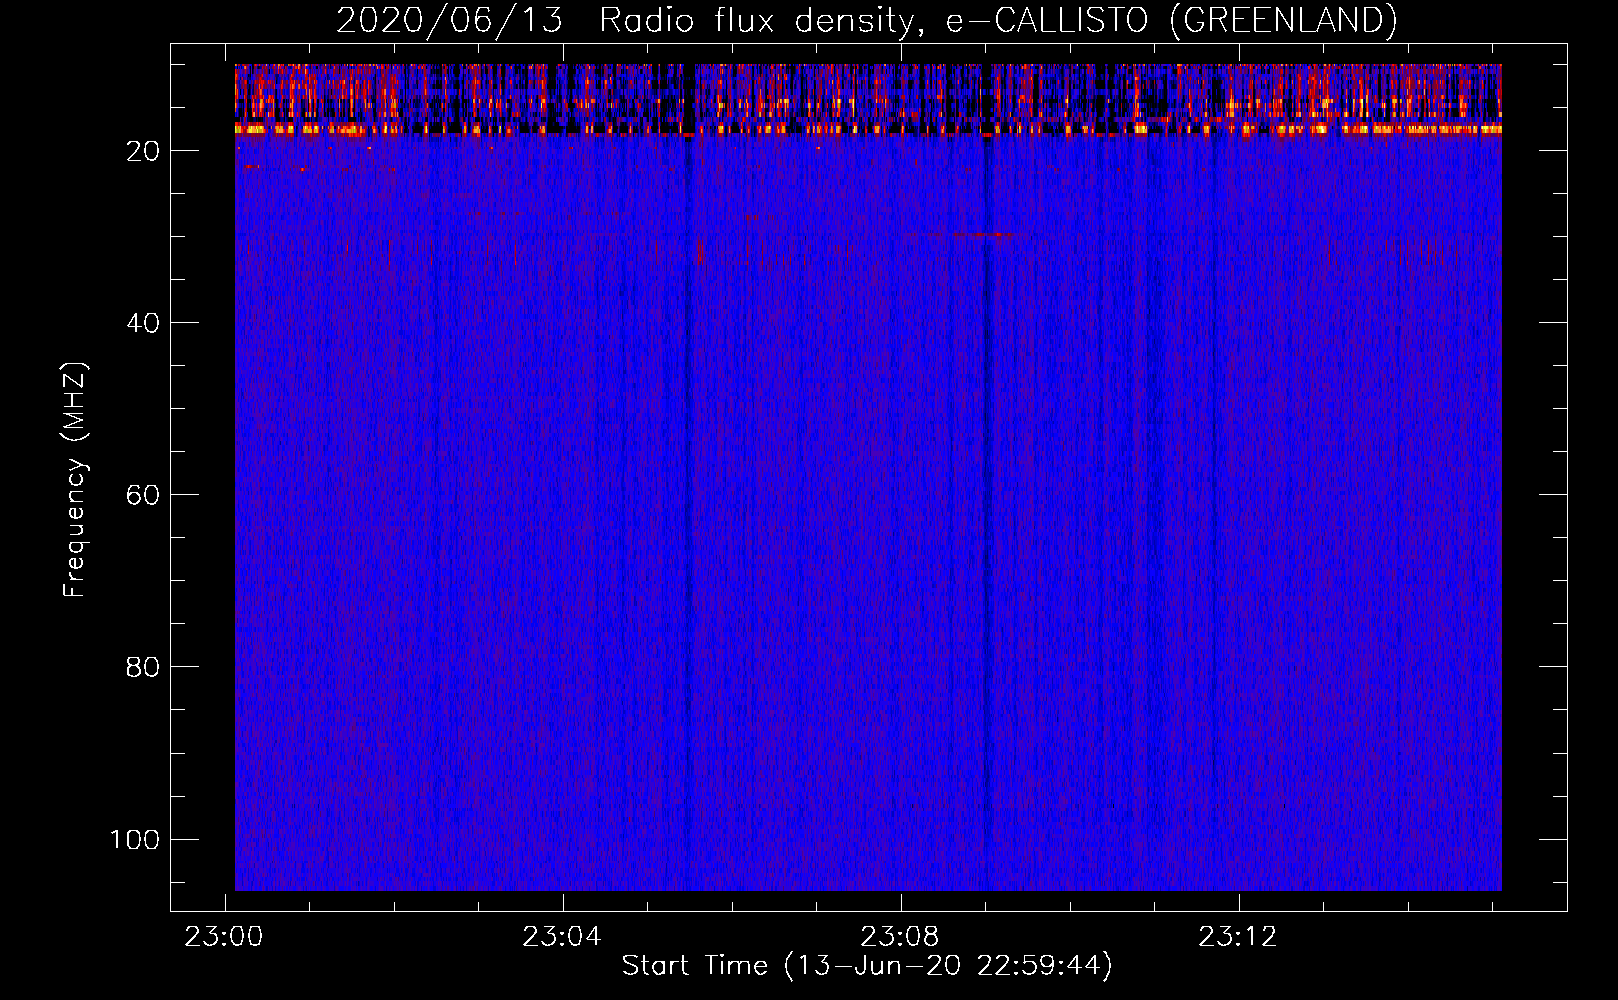This screenshot has height=1000, width=1618.
Task: Click the 'Start Time (13-Jun-20 22:59:44)' label
Action: point(867,966)
